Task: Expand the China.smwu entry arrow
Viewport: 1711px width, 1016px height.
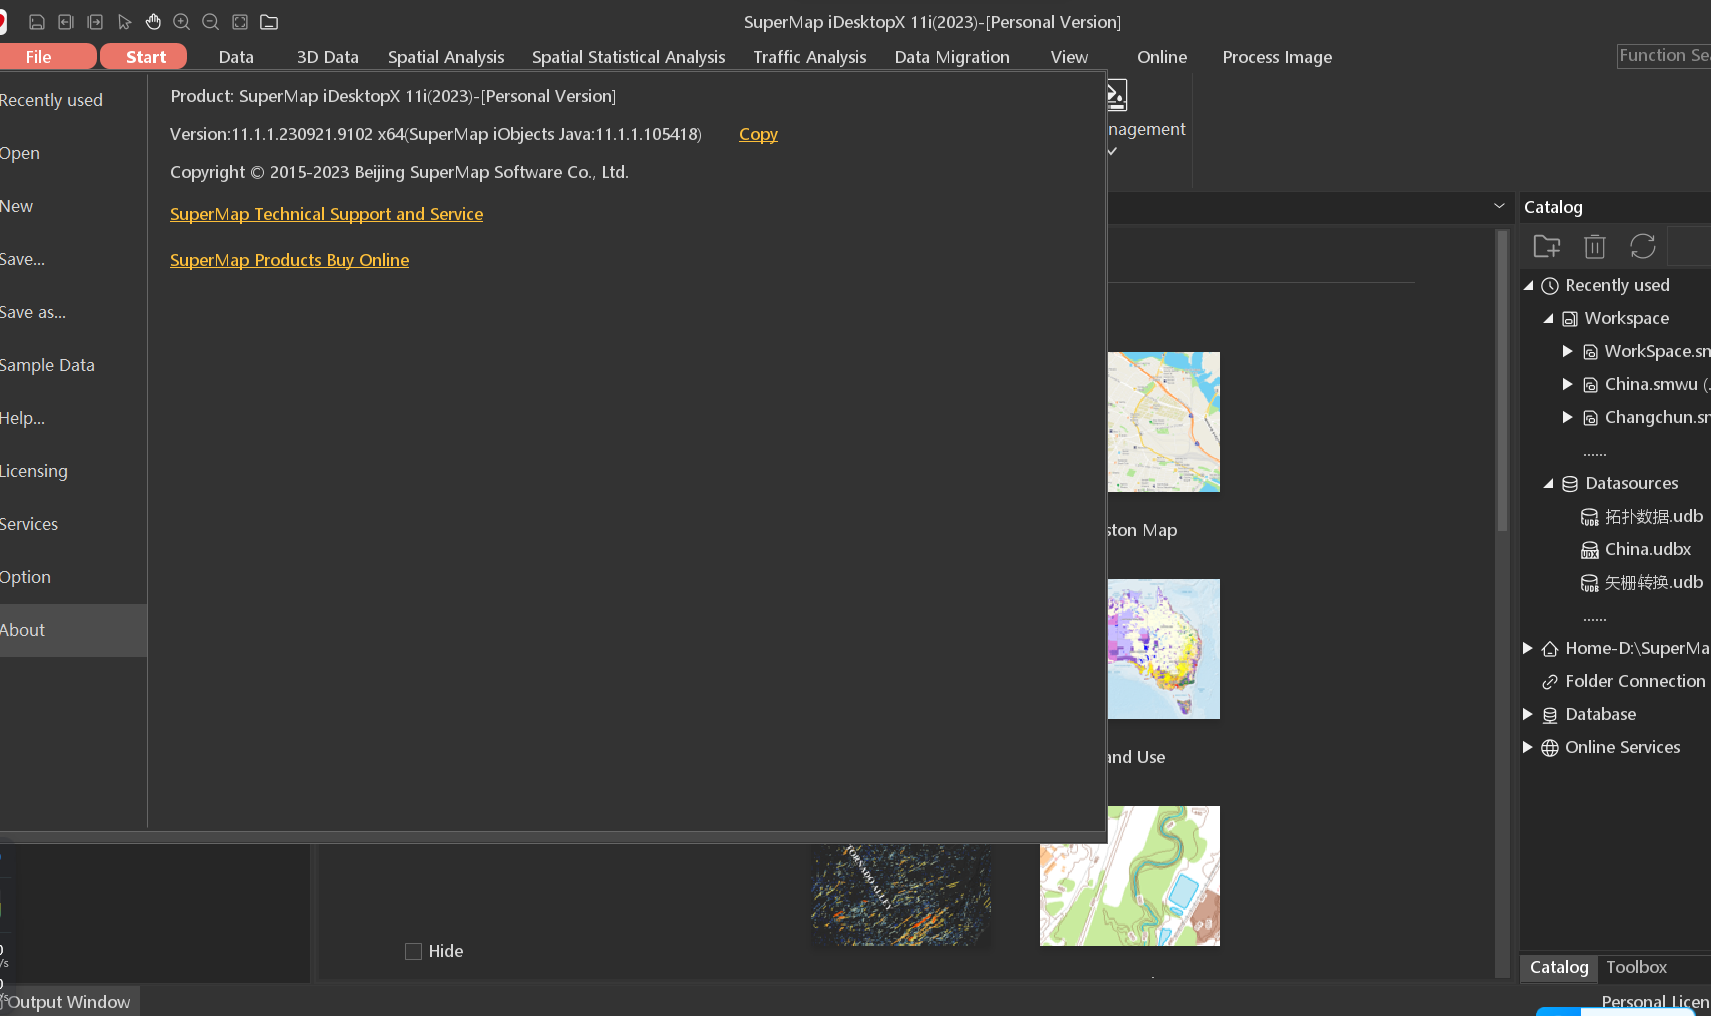Action: (x=1567, y=384)
